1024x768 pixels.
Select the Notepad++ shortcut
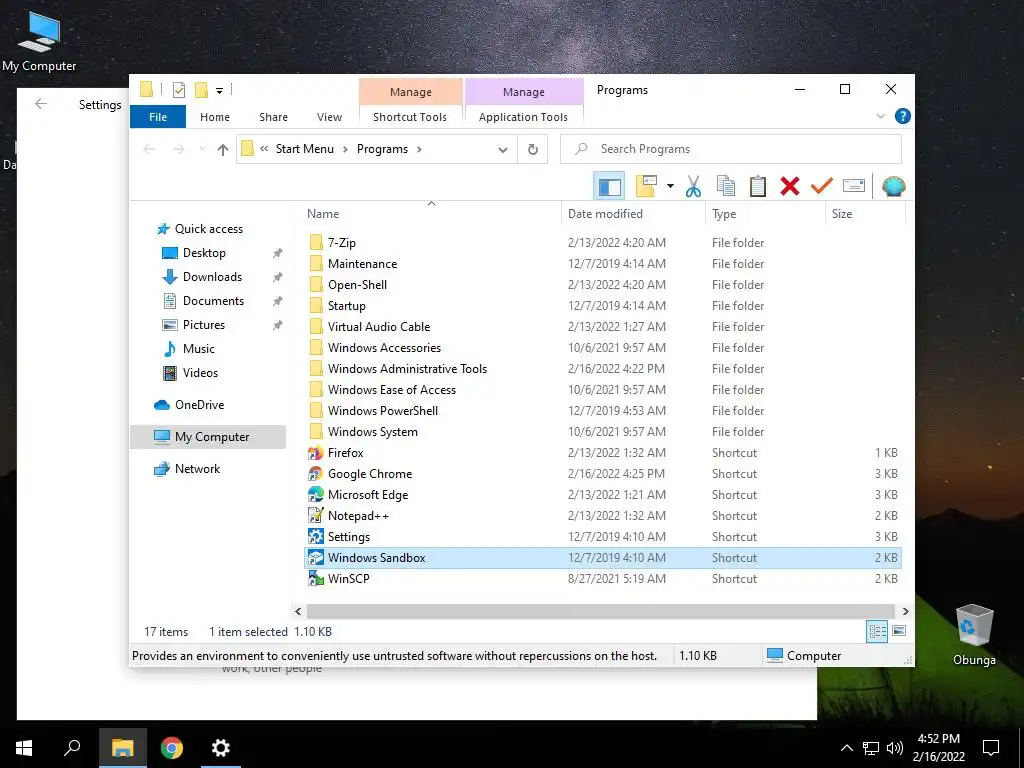pyautogui.click(x=358, y=516)
